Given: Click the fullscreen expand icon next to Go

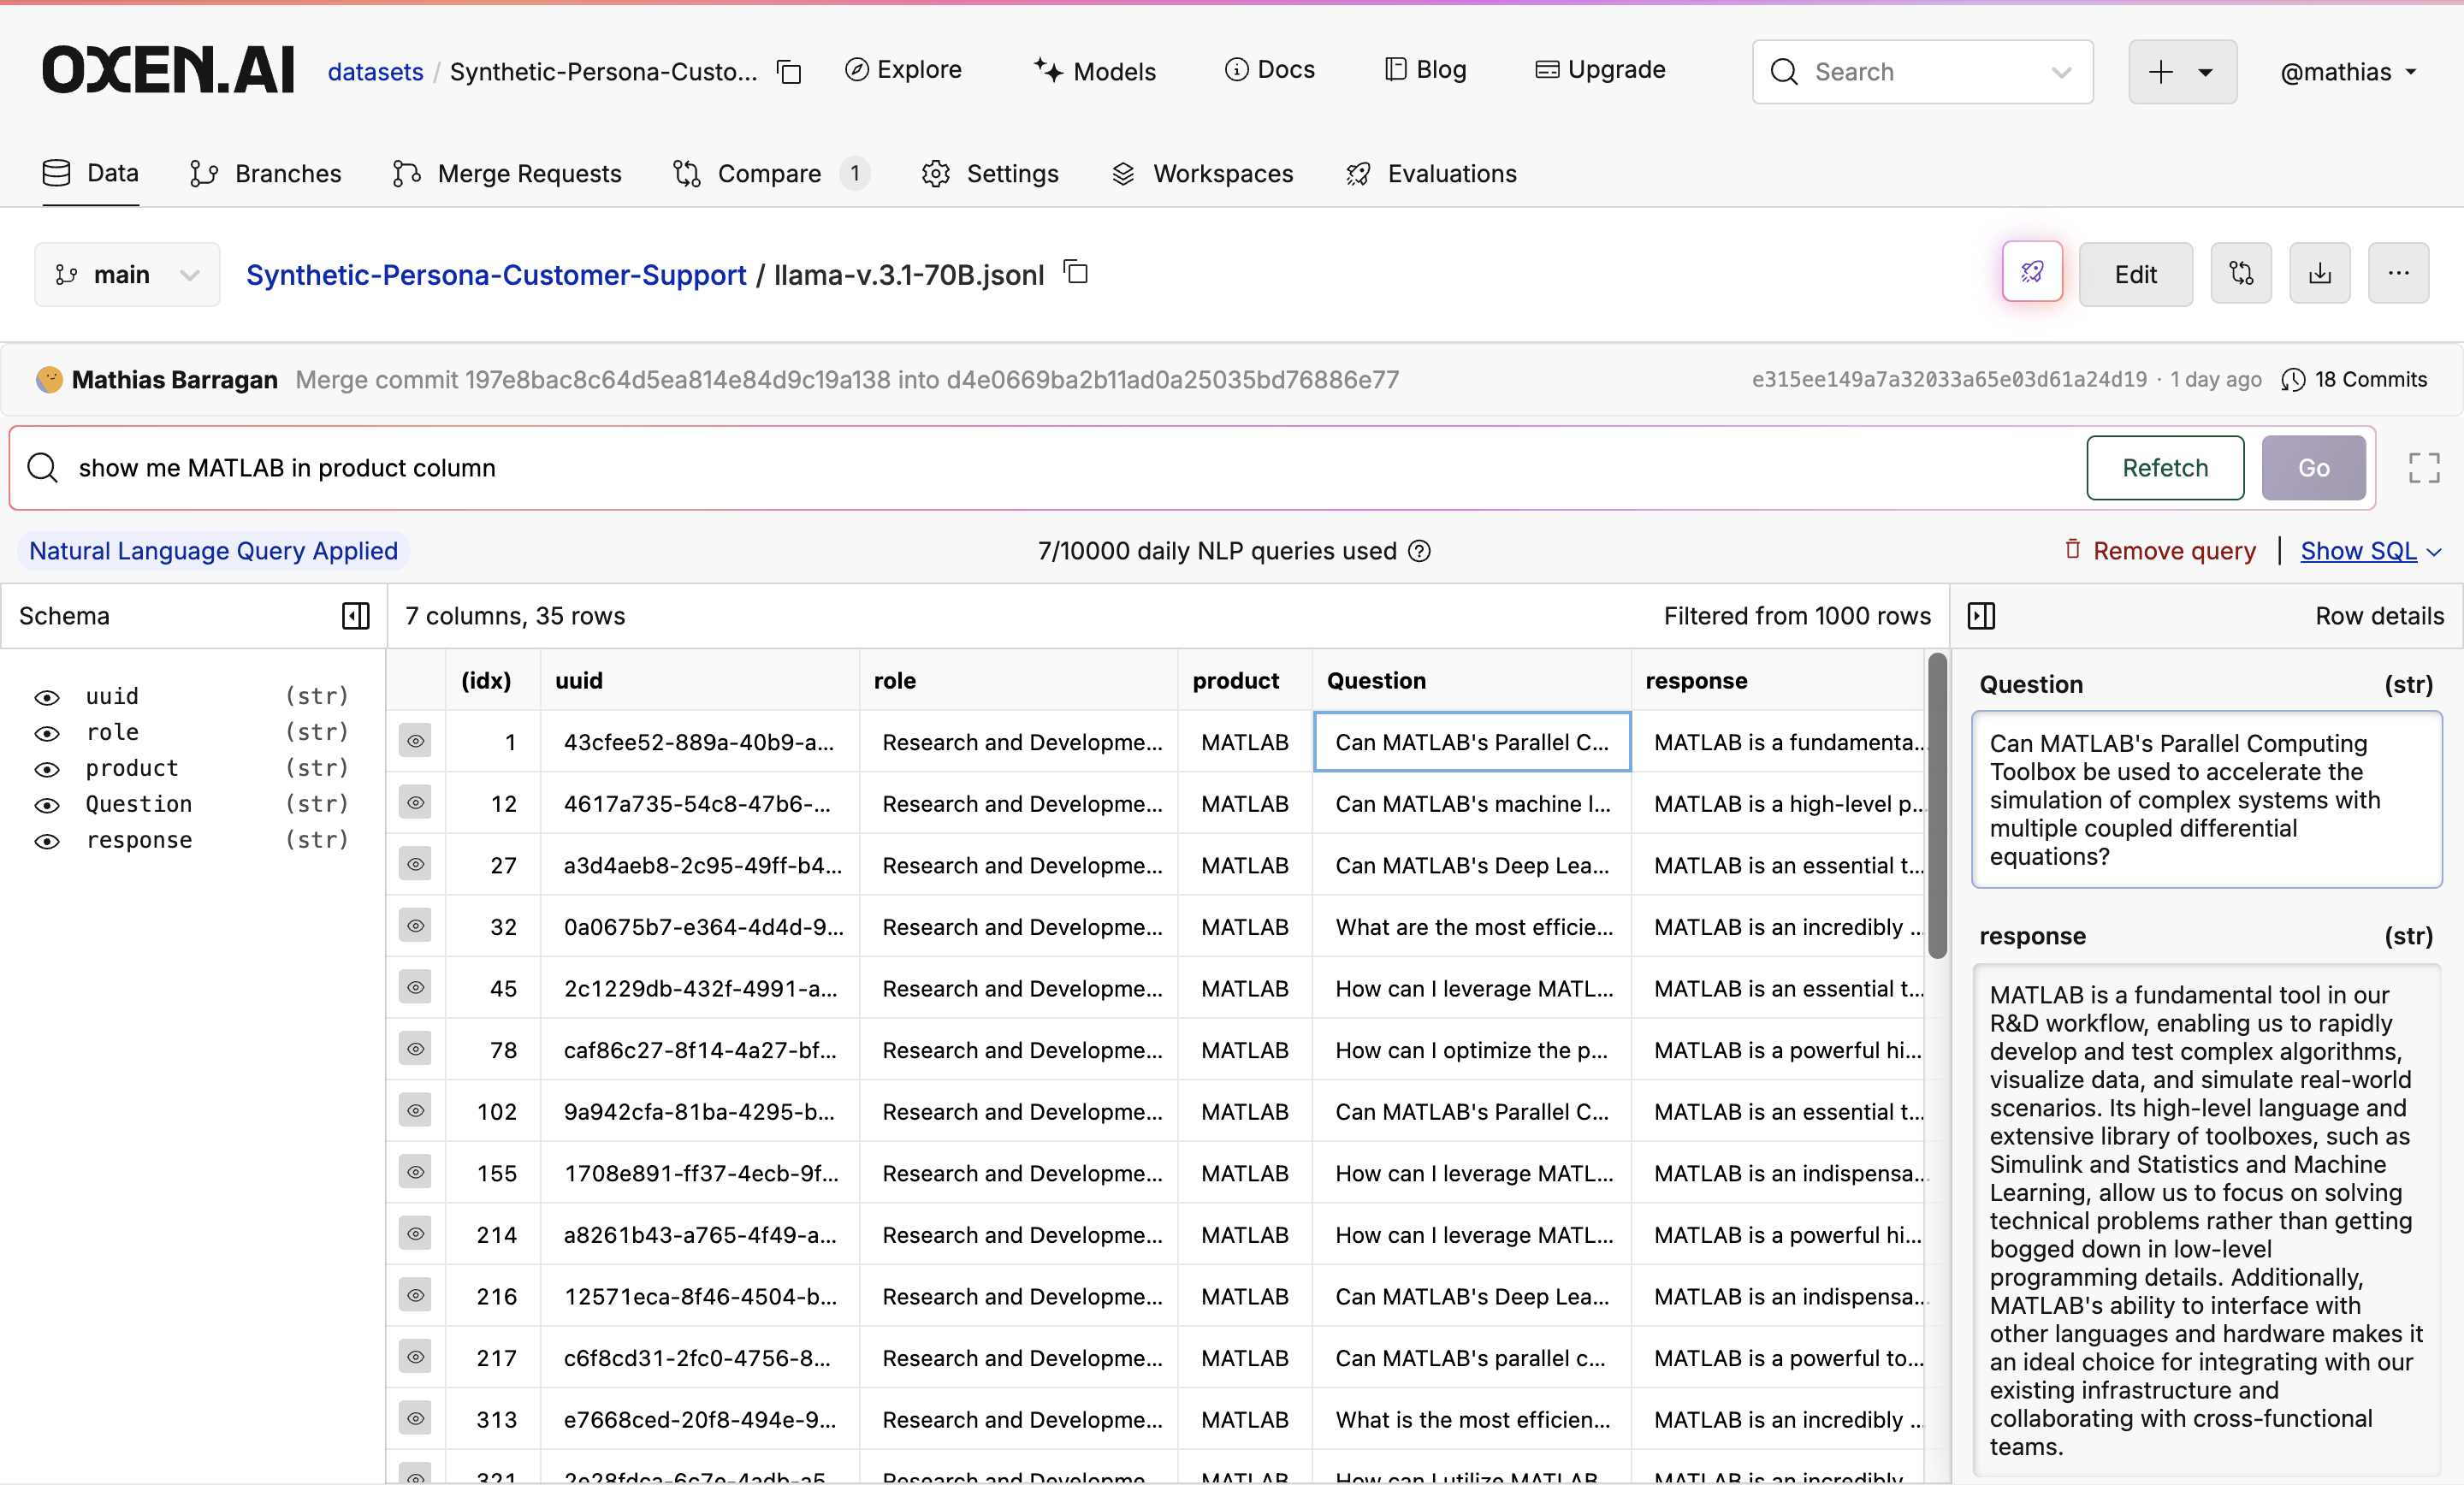Looking at the screenshot, I should (x=2423, y=468).
